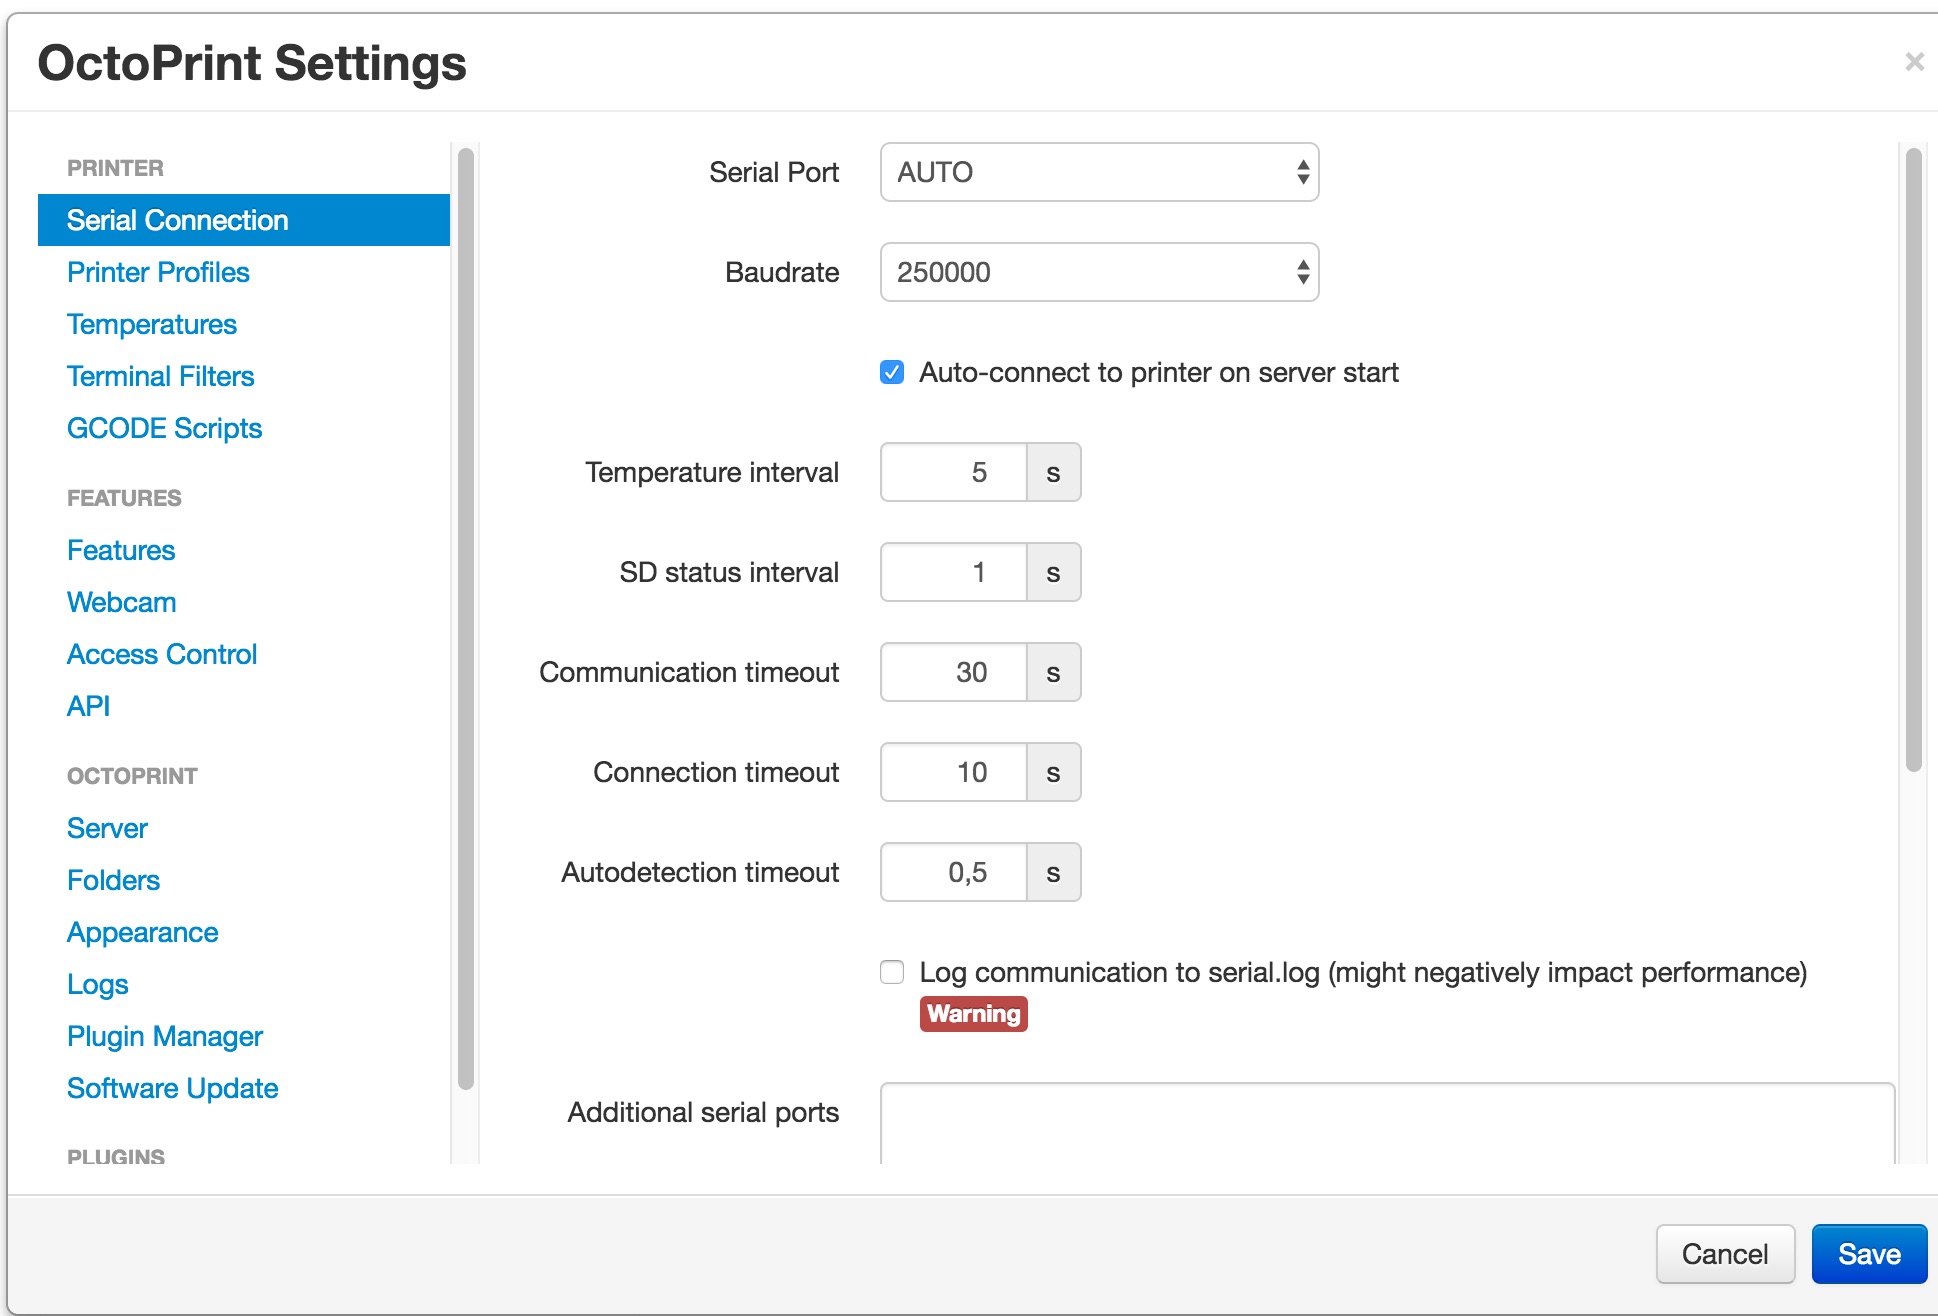Click the settings content scrollbar

point(1913,460)
